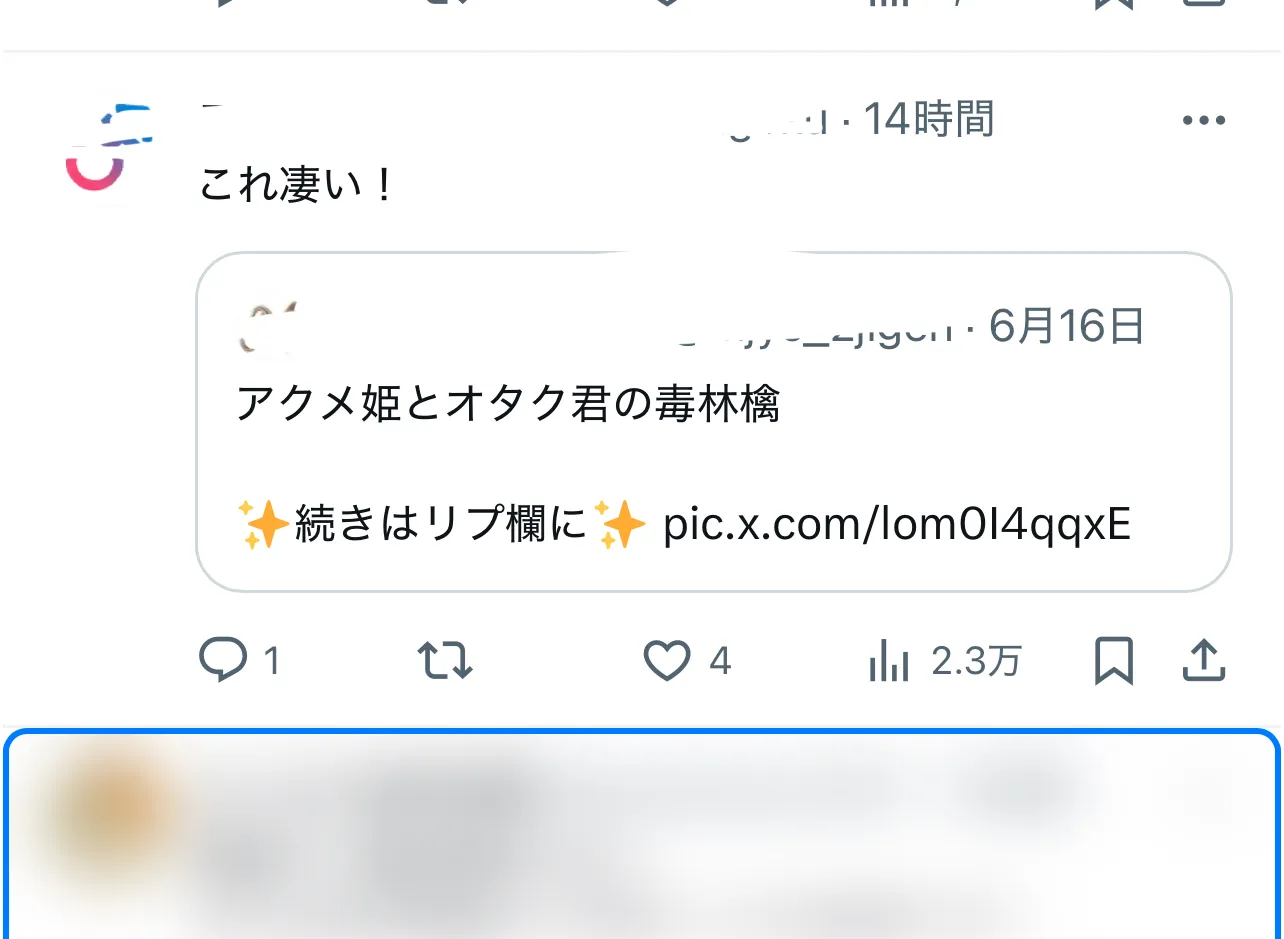Image resolution: width=1284 pixels, height=939 pixels.
Task: Share the これ凄い！ tweet
Action: pyautogui.click(x=1204, y=660)
